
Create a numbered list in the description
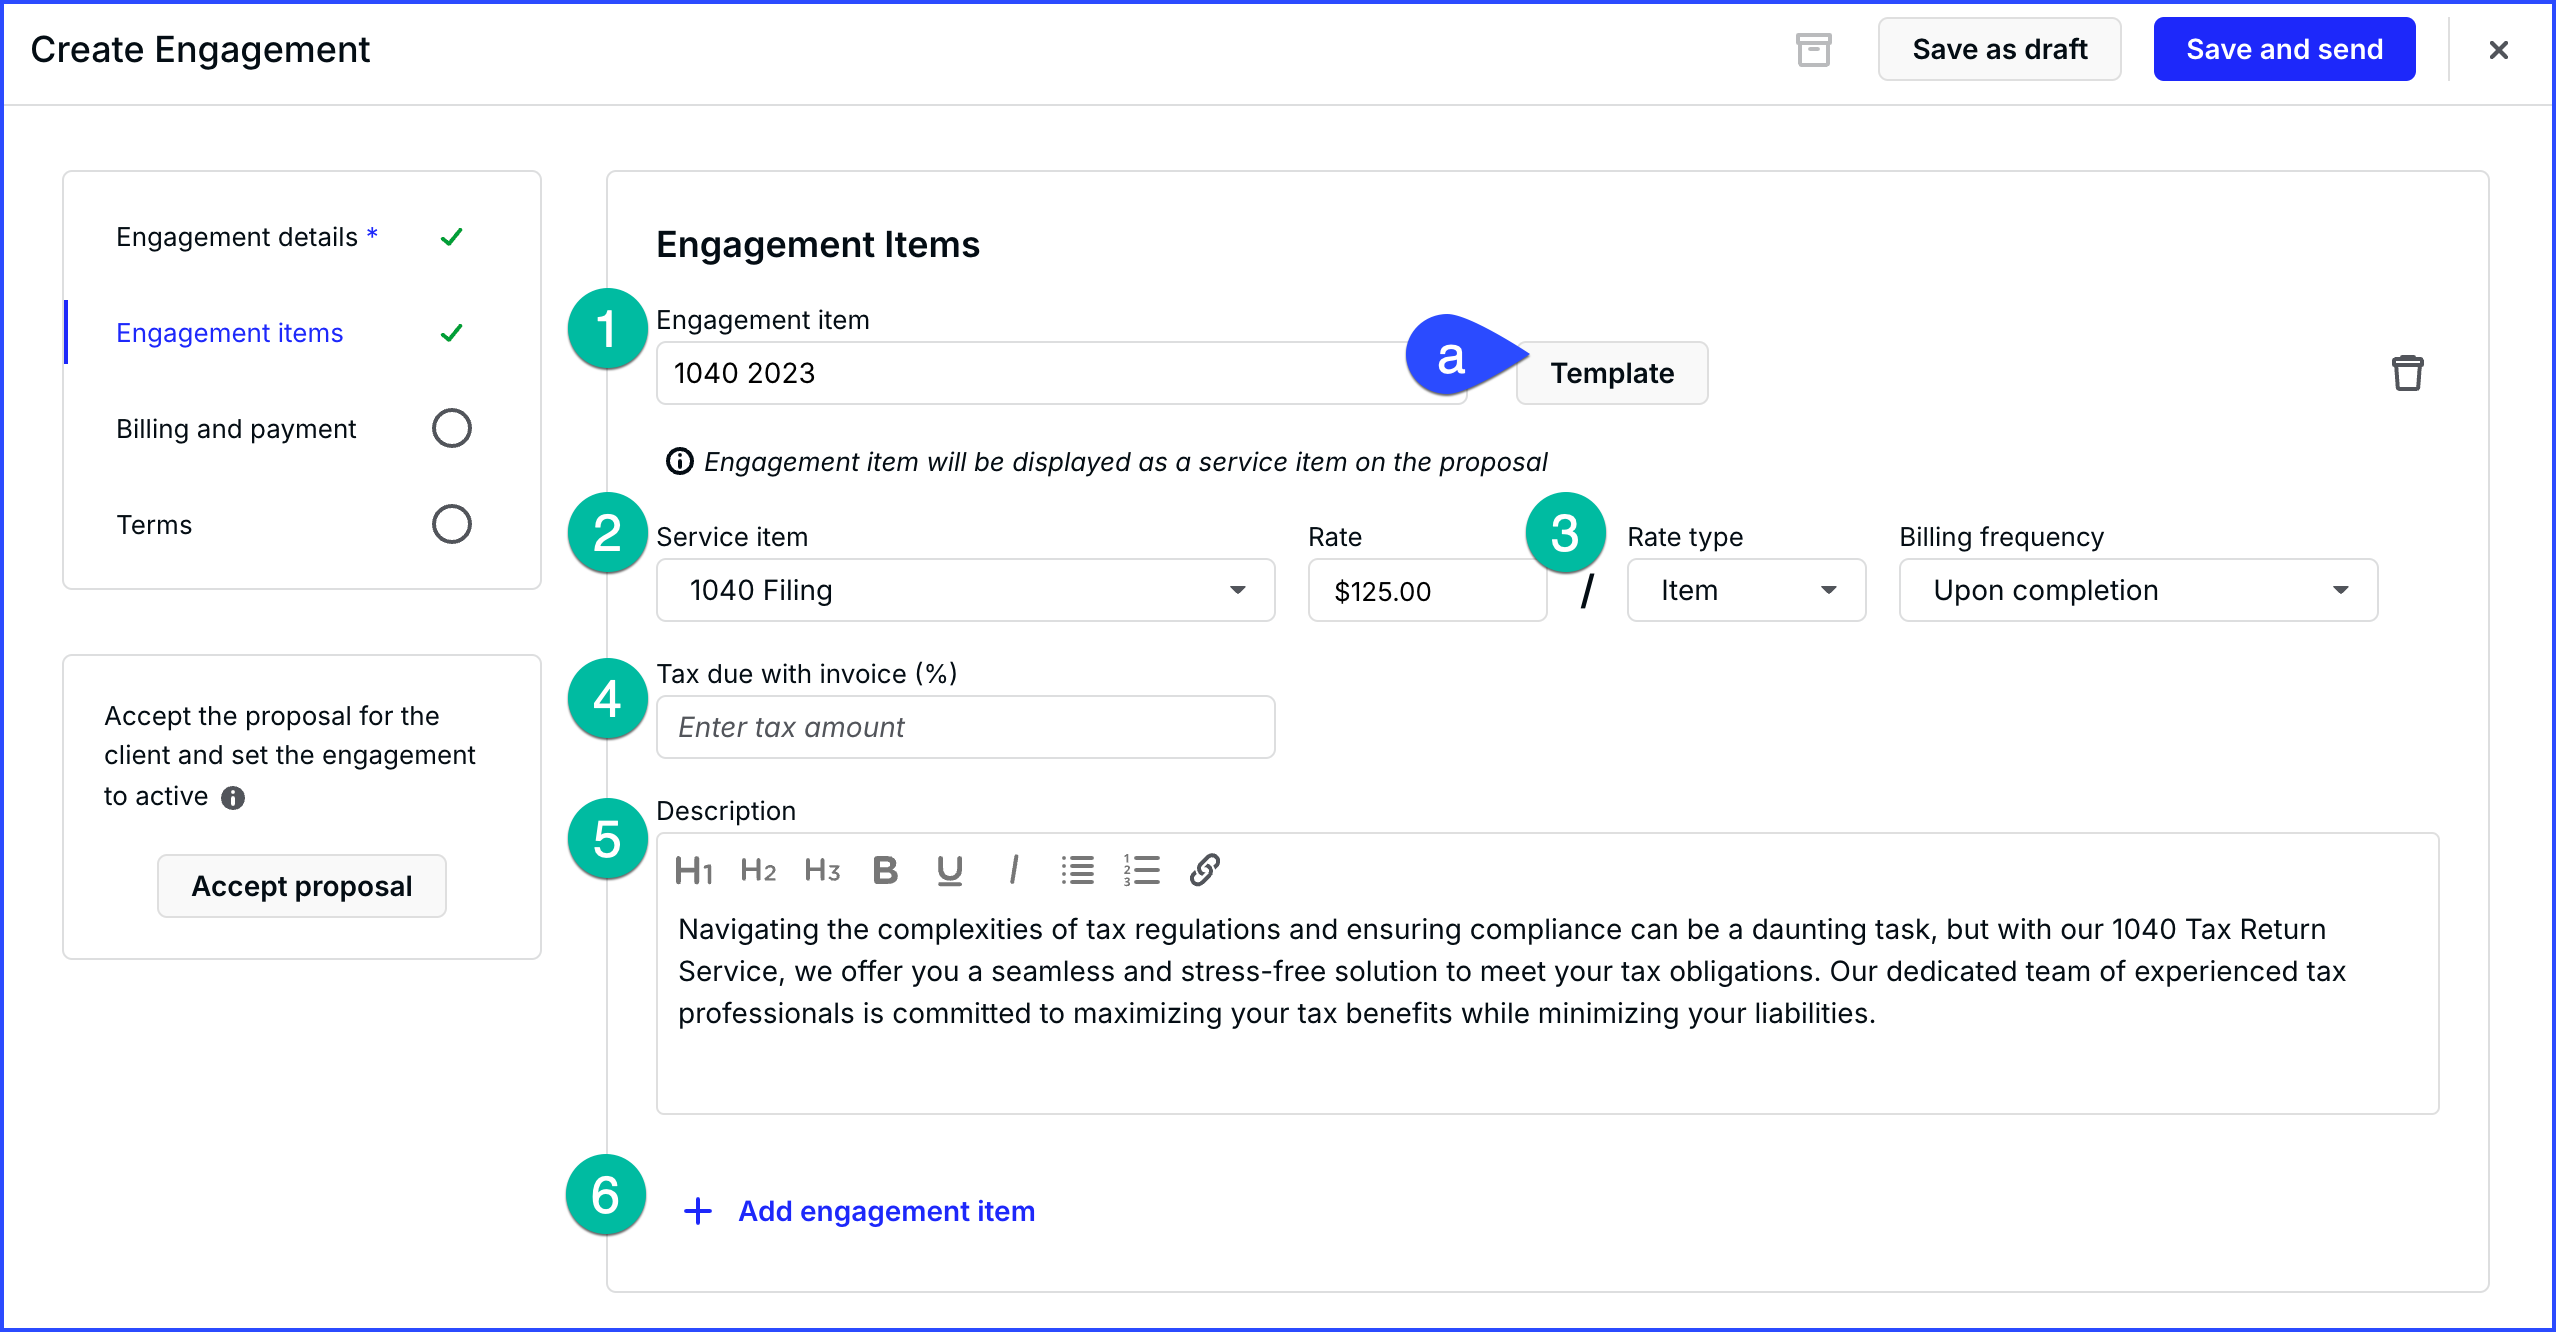(x=1140, y=869)
